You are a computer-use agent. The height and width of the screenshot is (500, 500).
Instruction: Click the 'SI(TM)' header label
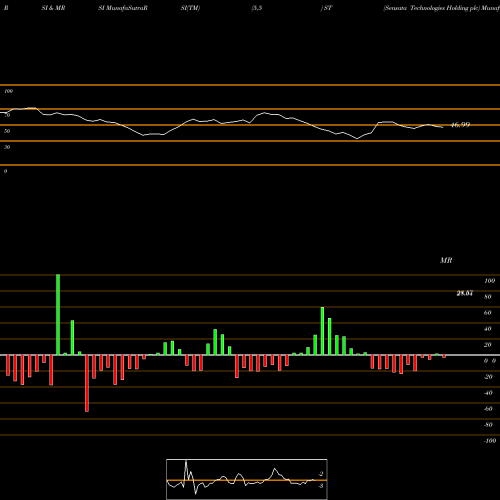point(190,8)
